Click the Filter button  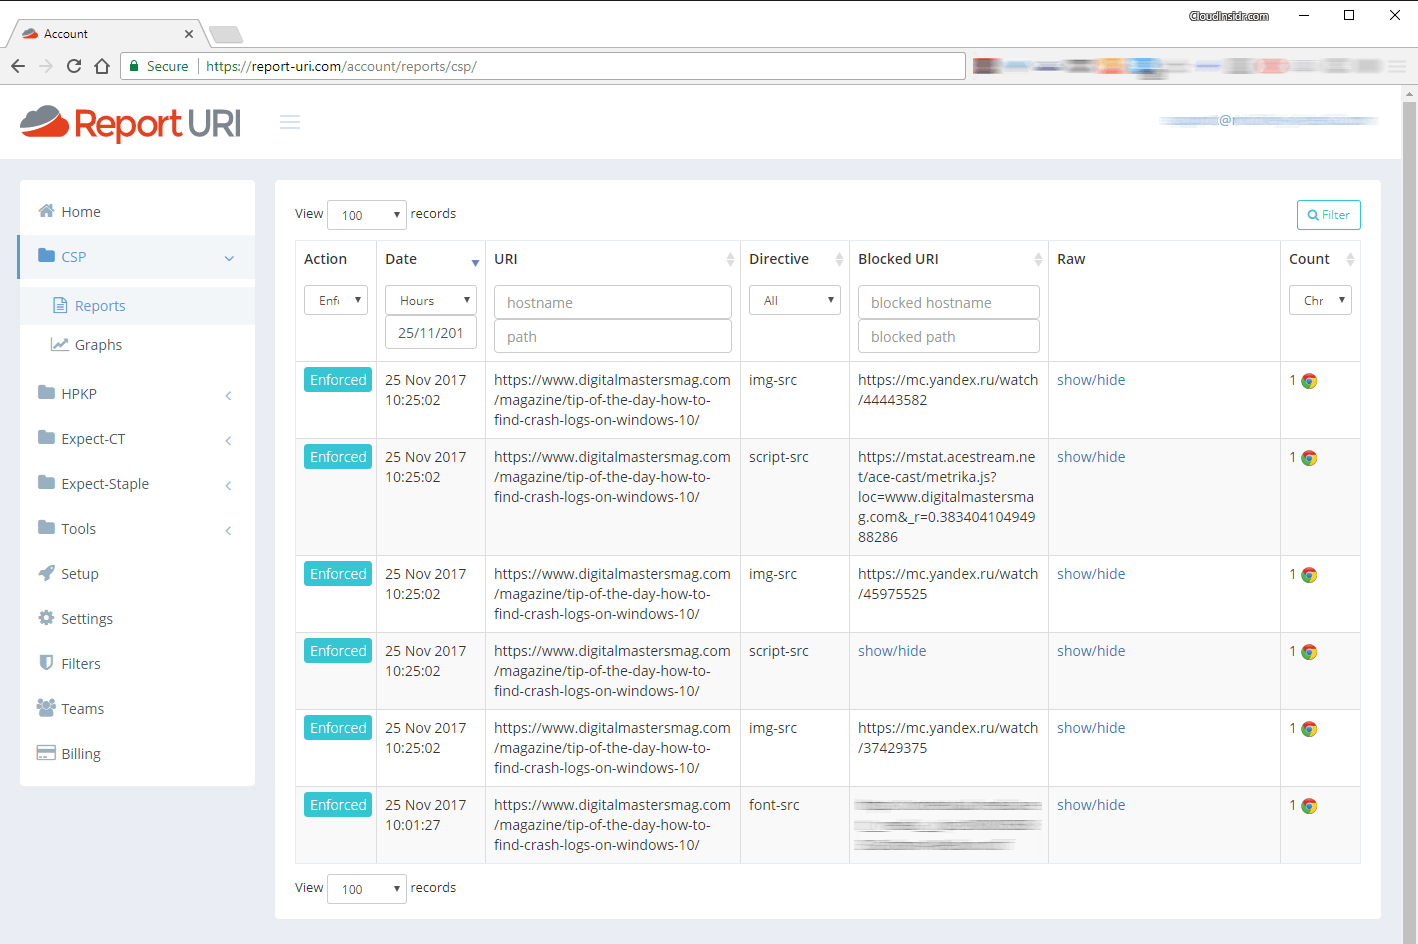1328,215
